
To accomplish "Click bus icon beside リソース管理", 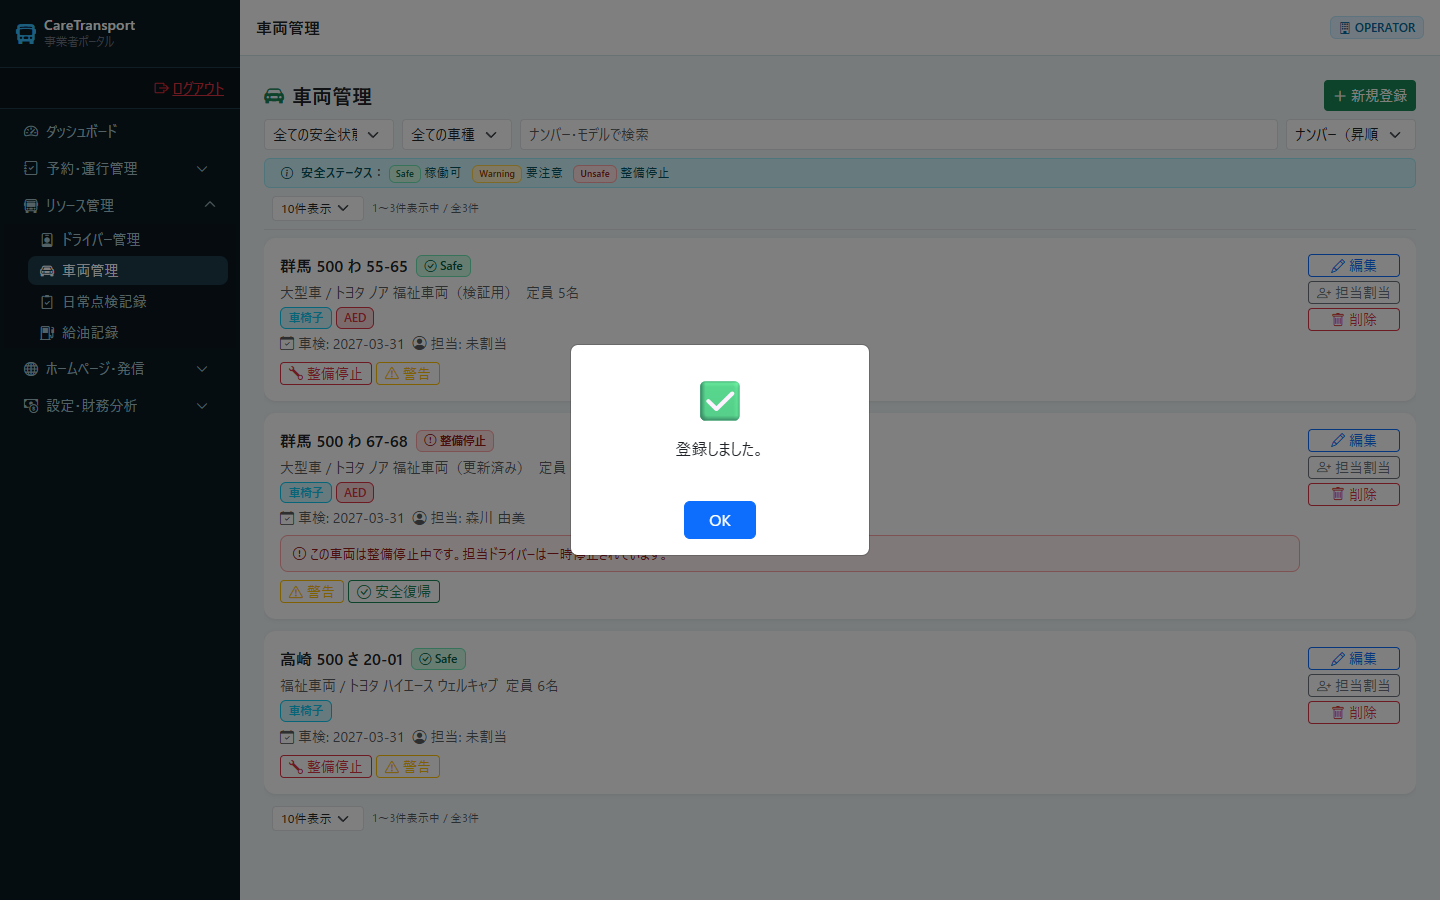I will pos(31,205).
